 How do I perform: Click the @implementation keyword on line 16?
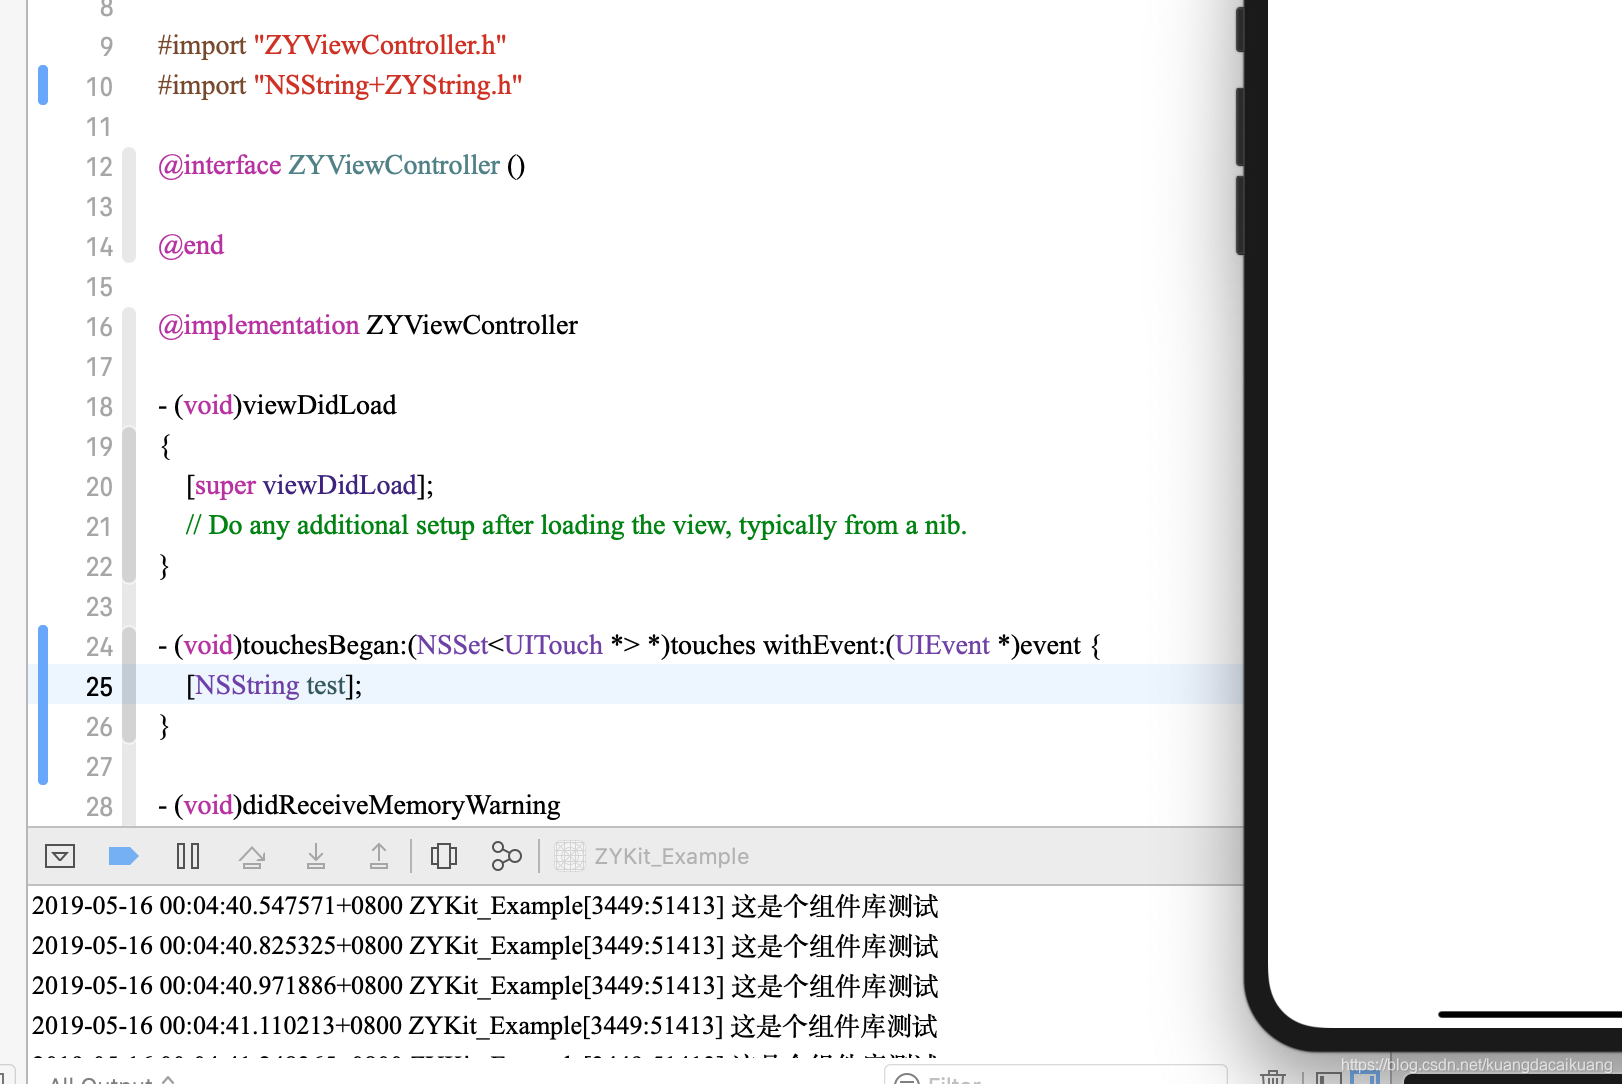tap(258, 326)
